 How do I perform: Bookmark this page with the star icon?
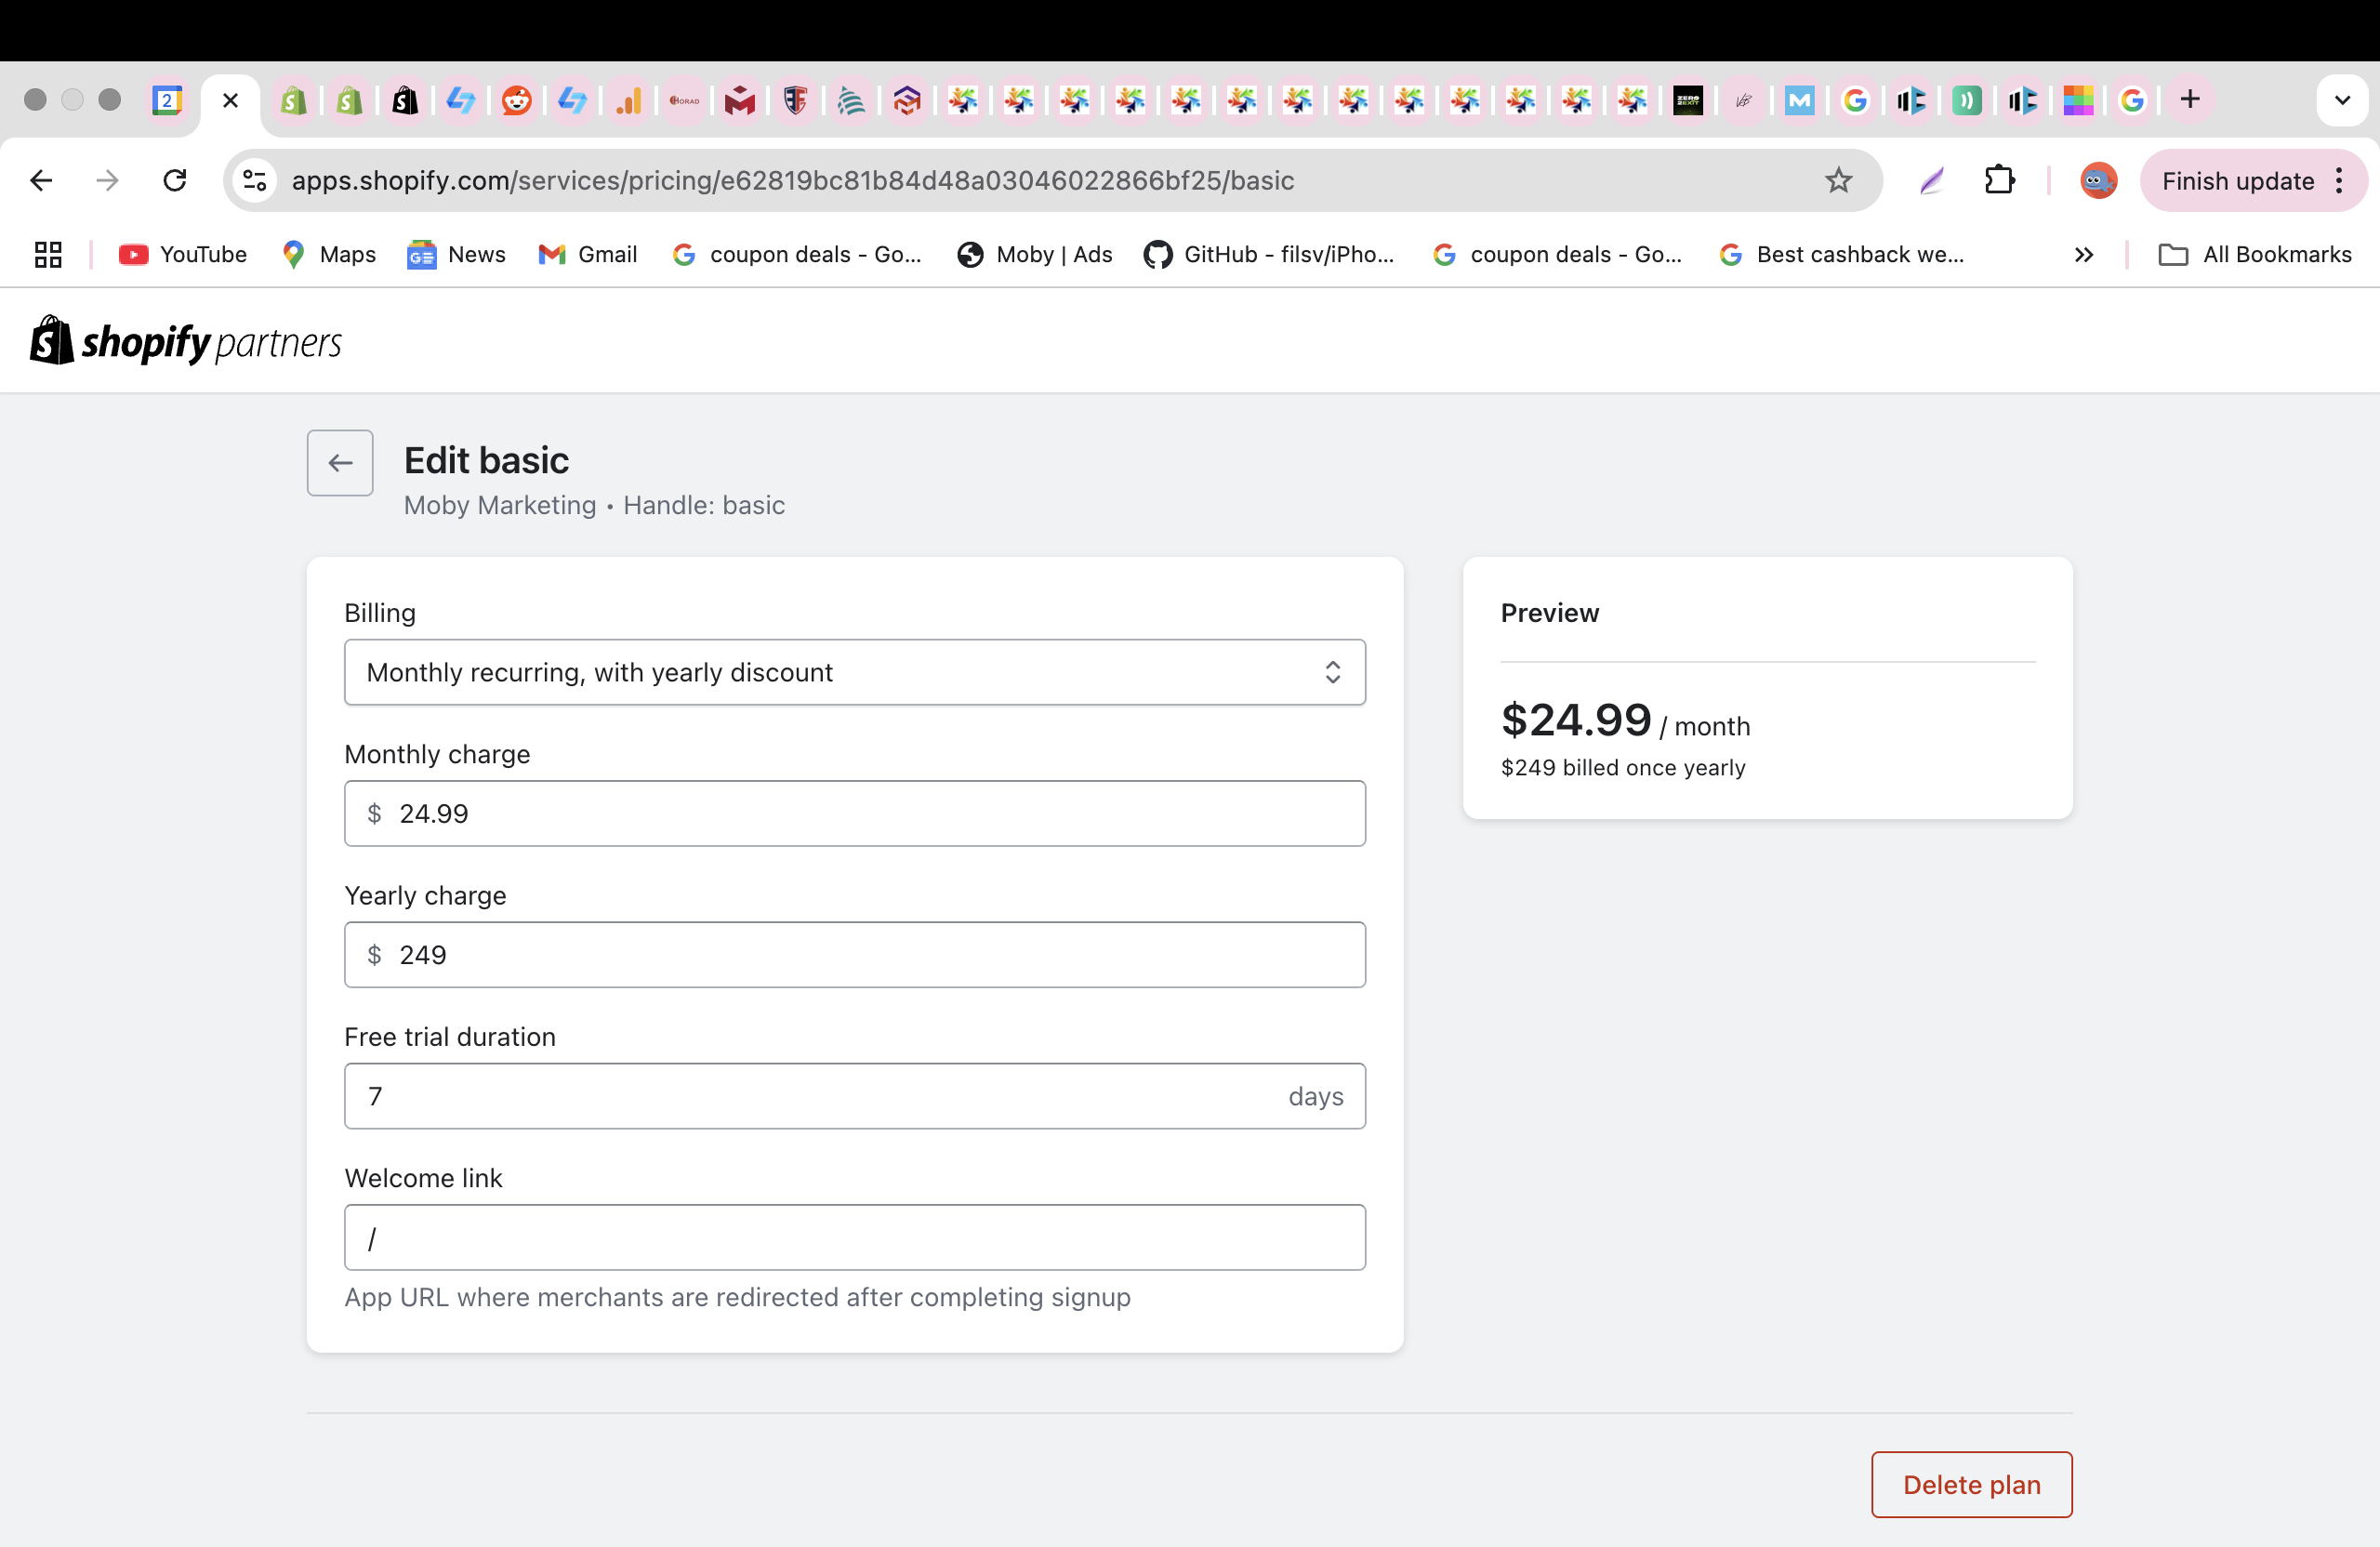click(1838, 180)
